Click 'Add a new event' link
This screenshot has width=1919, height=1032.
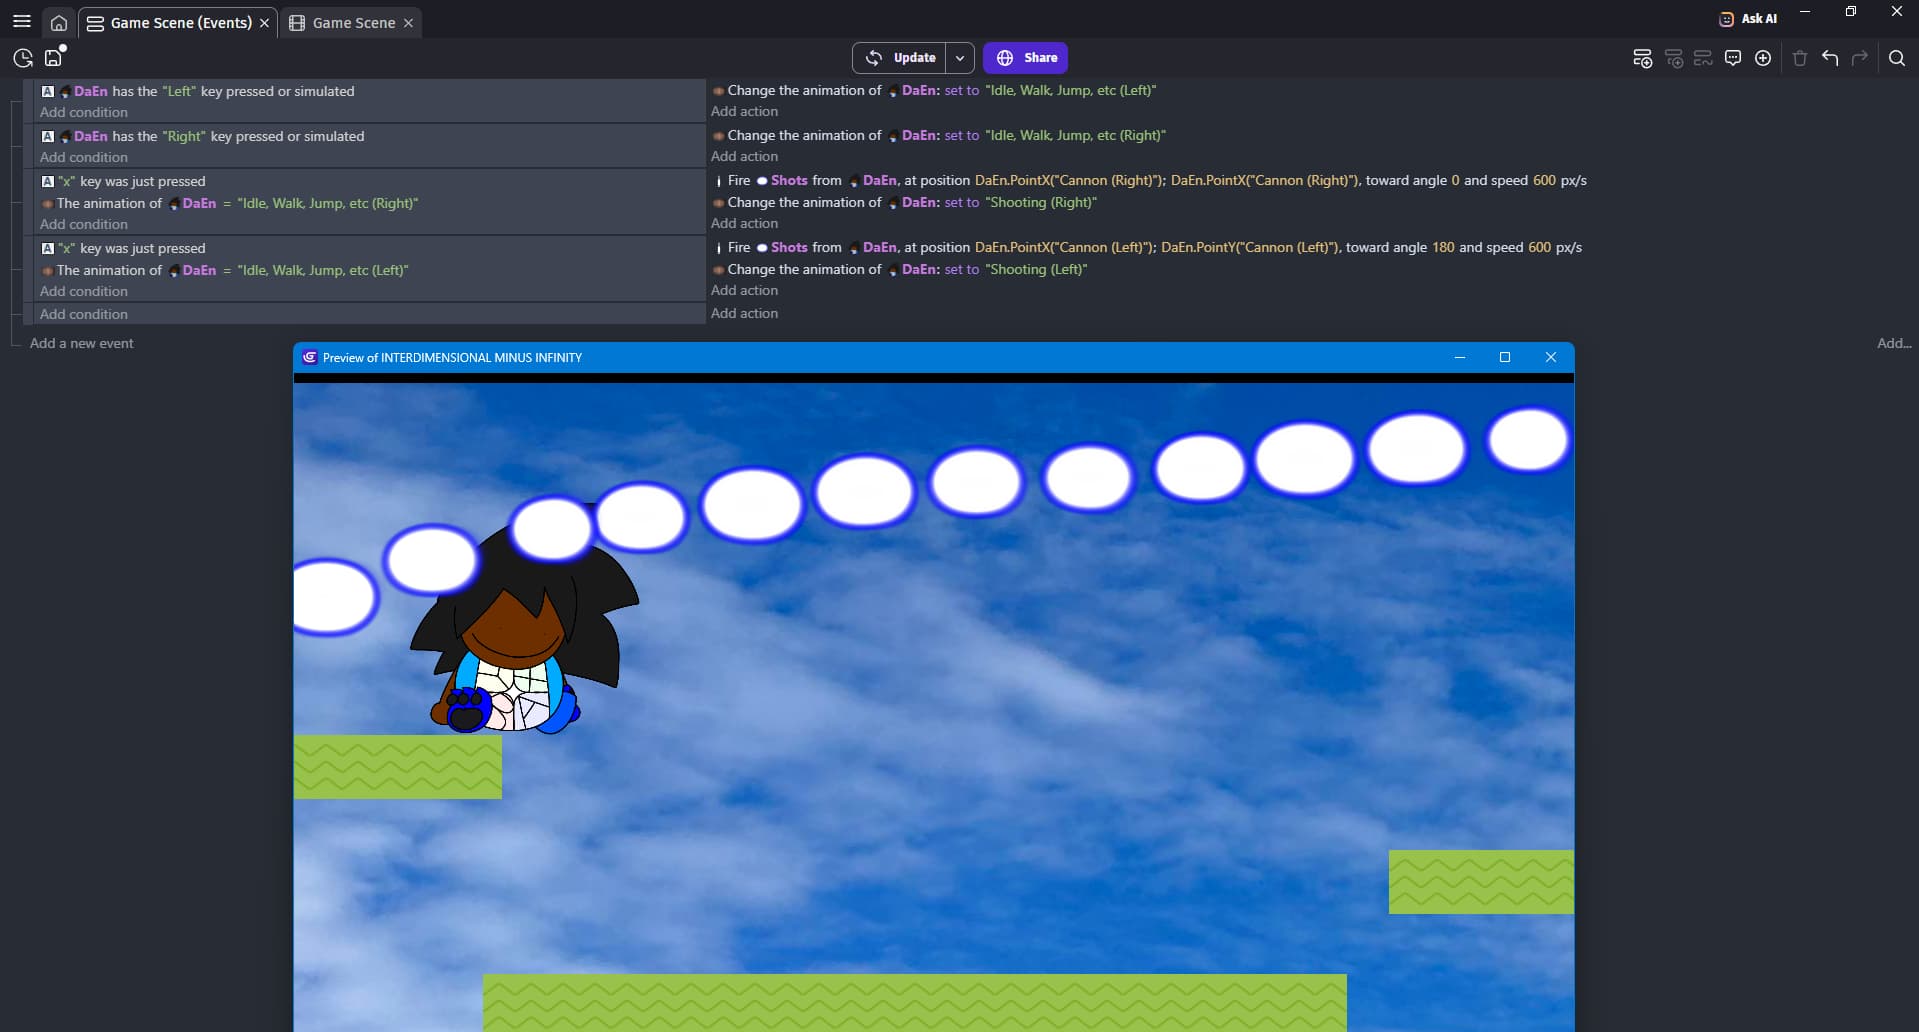pyautogui.click(x=81, y=343)
